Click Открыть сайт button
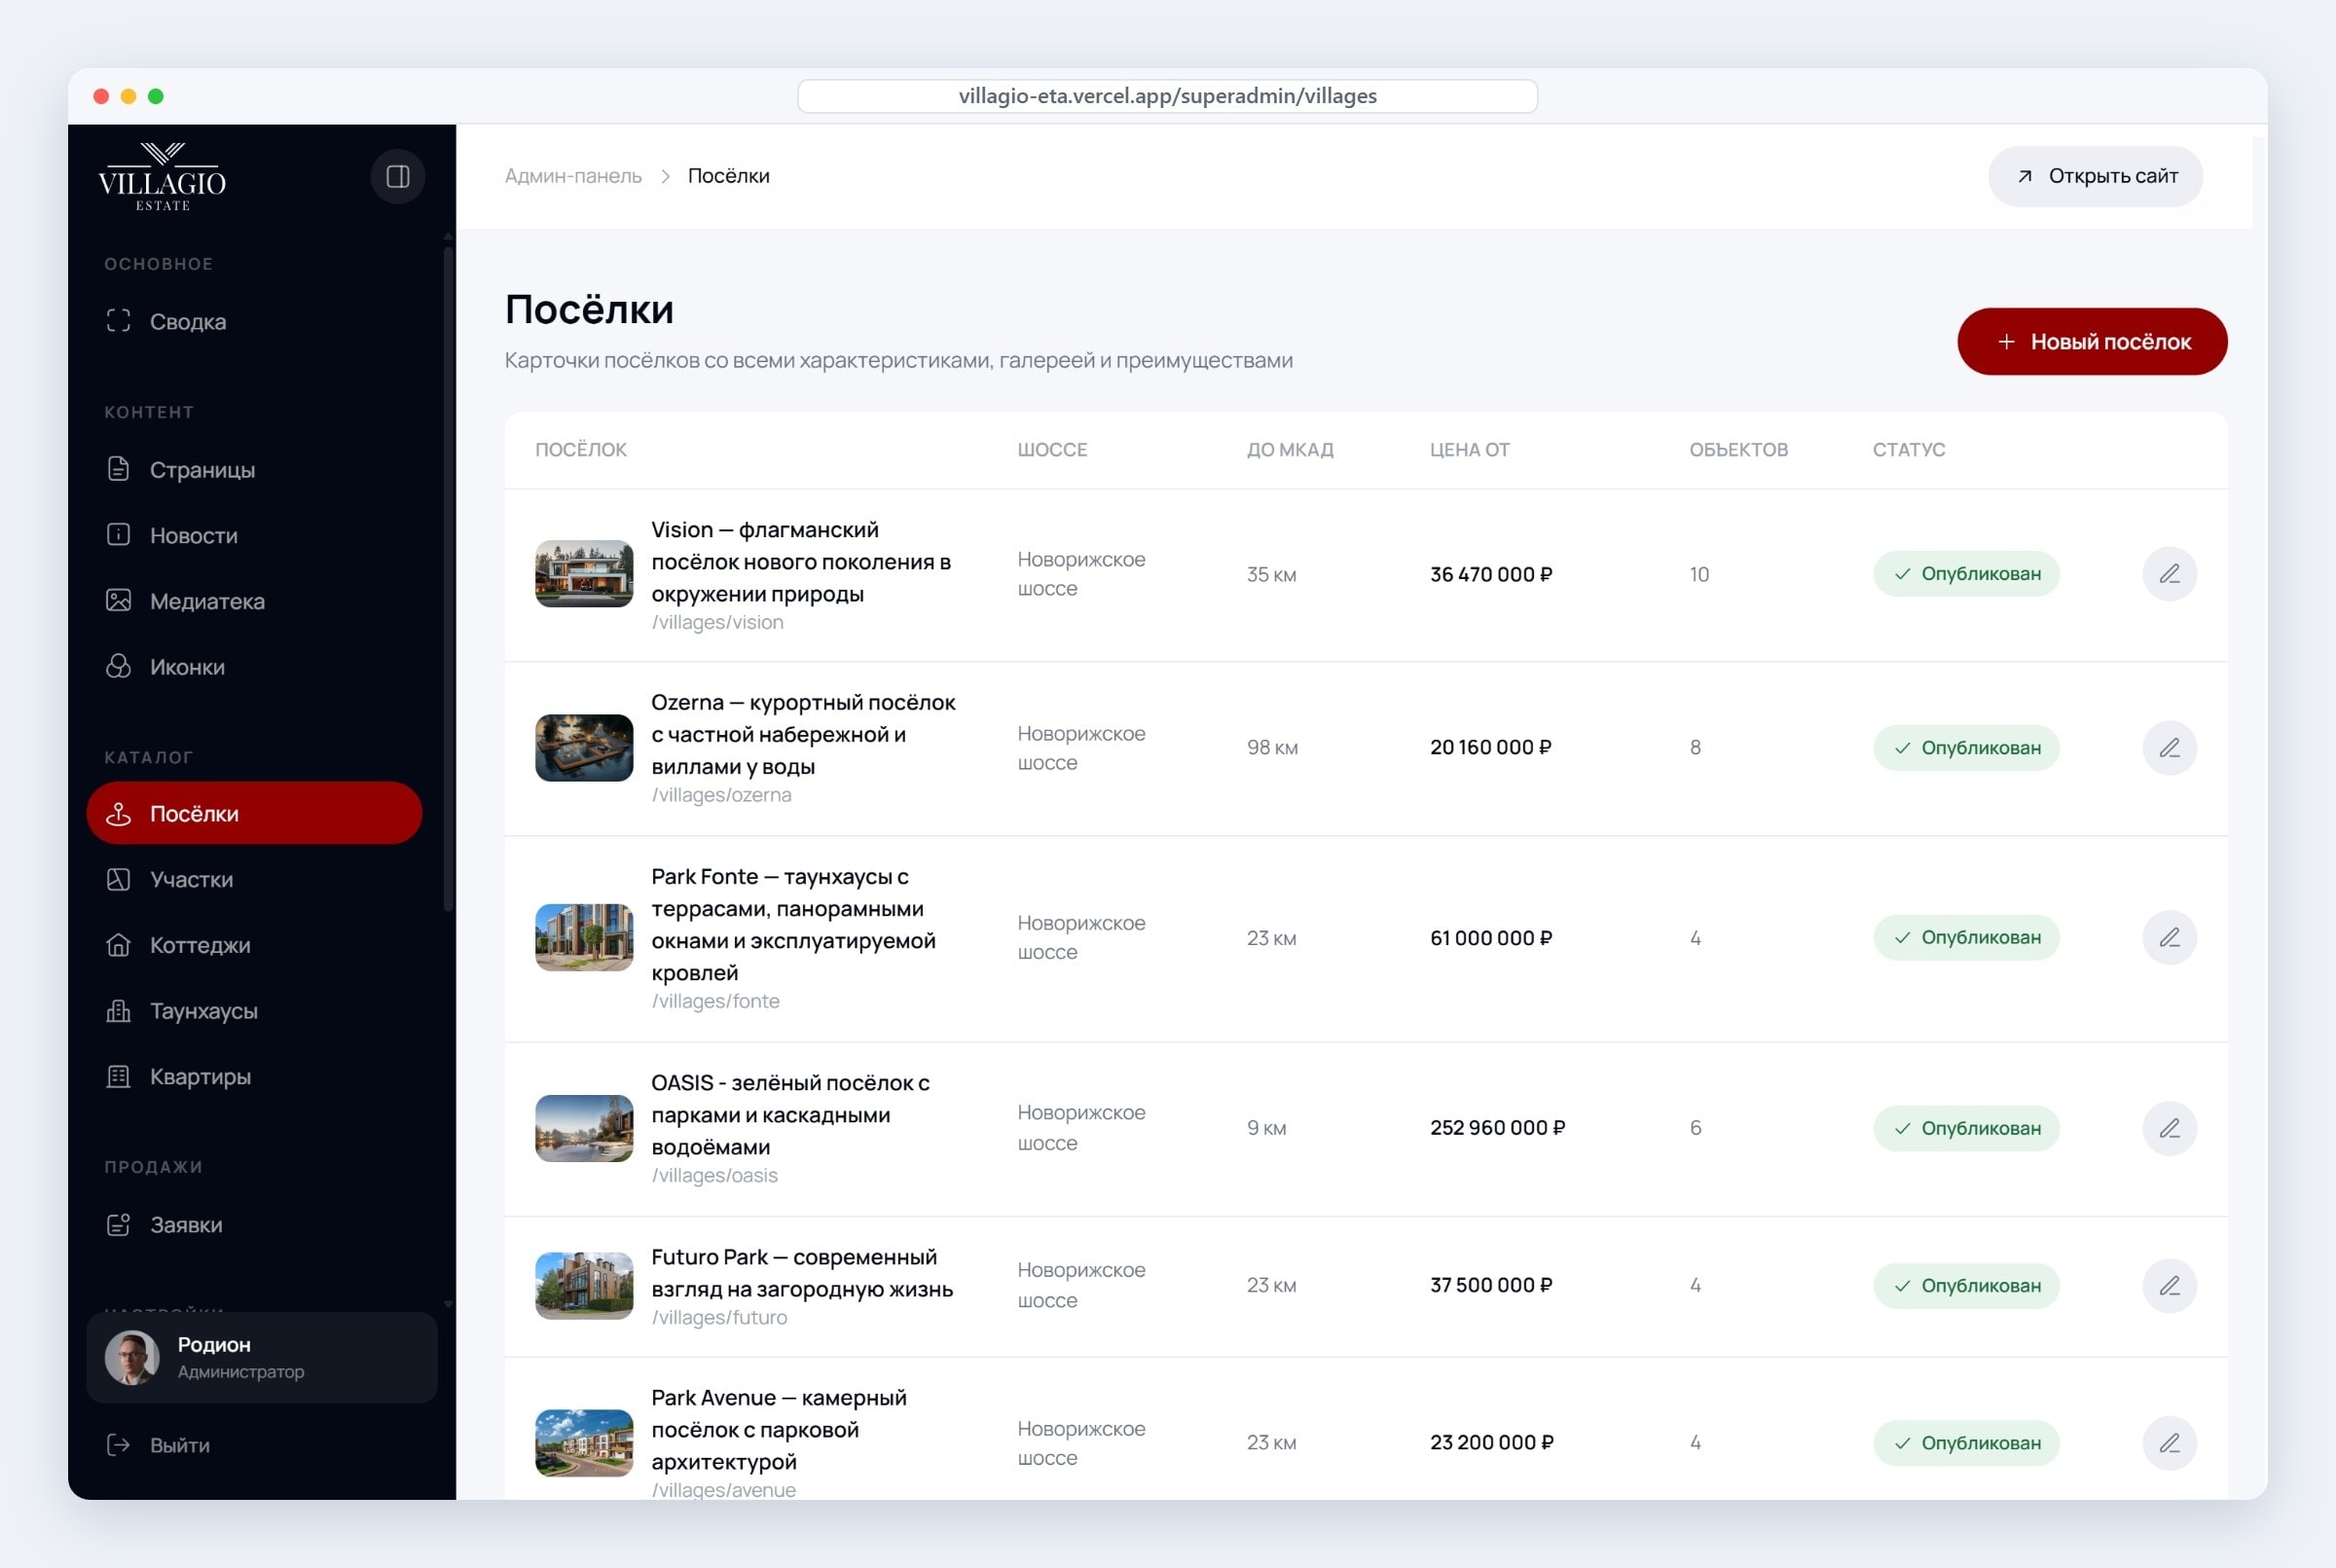The image size is (2336, 1568). coord(2095,177)
